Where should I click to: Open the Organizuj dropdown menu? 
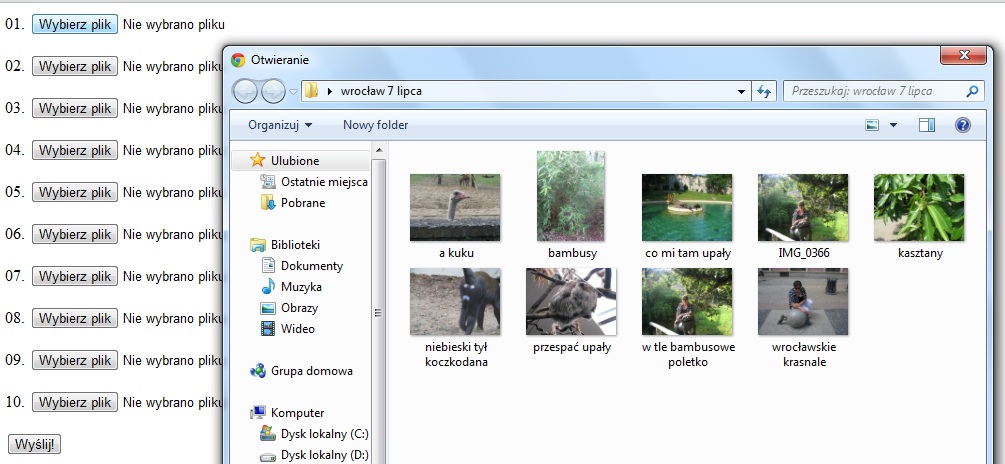click(x=280, y=125)
